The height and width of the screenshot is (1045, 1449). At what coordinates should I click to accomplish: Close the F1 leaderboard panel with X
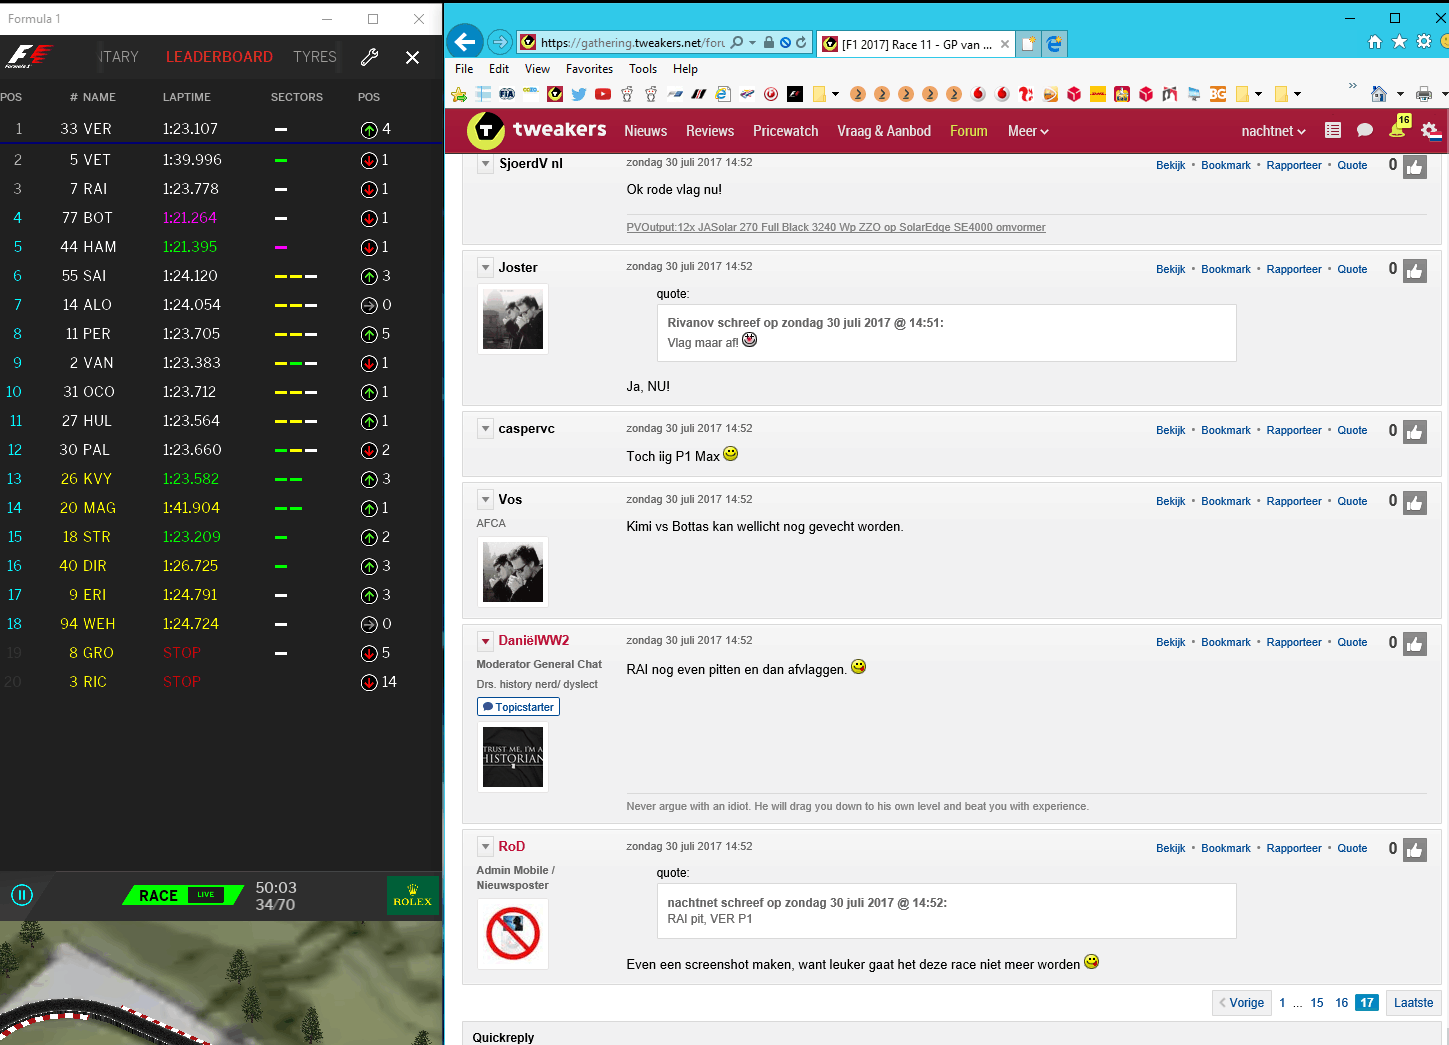pyautogui.click(x=412, y=57)
